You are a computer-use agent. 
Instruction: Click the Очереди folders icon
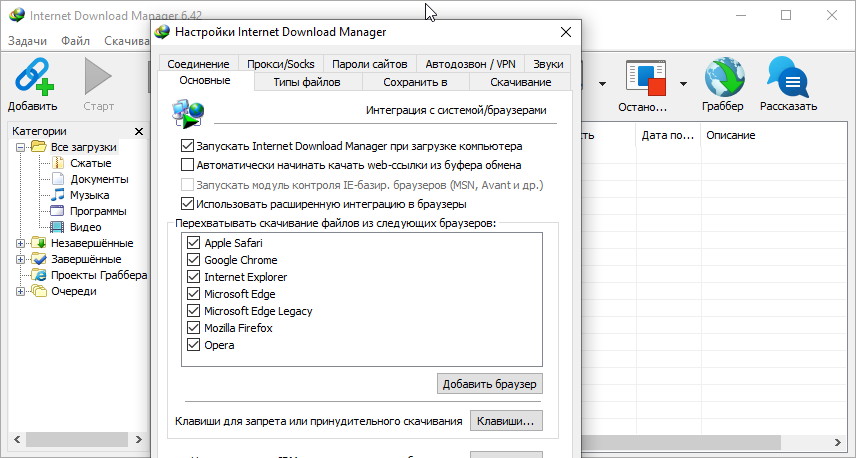(x=39, y=291)
